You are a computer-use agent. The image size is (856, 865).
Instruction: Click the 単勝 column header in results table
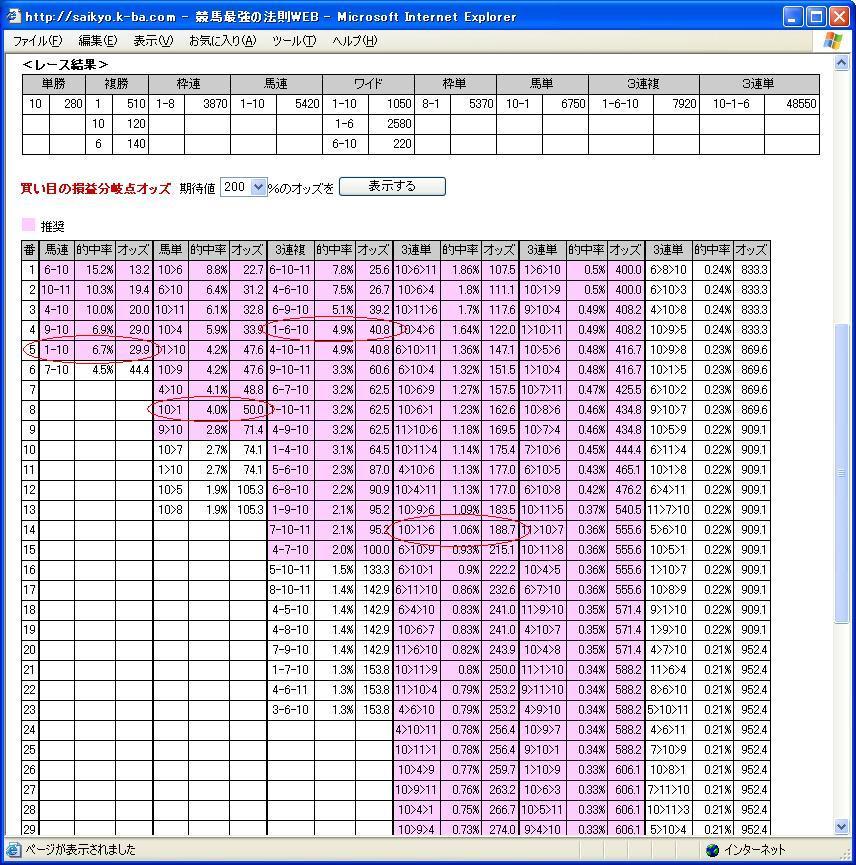click(54, 84)
